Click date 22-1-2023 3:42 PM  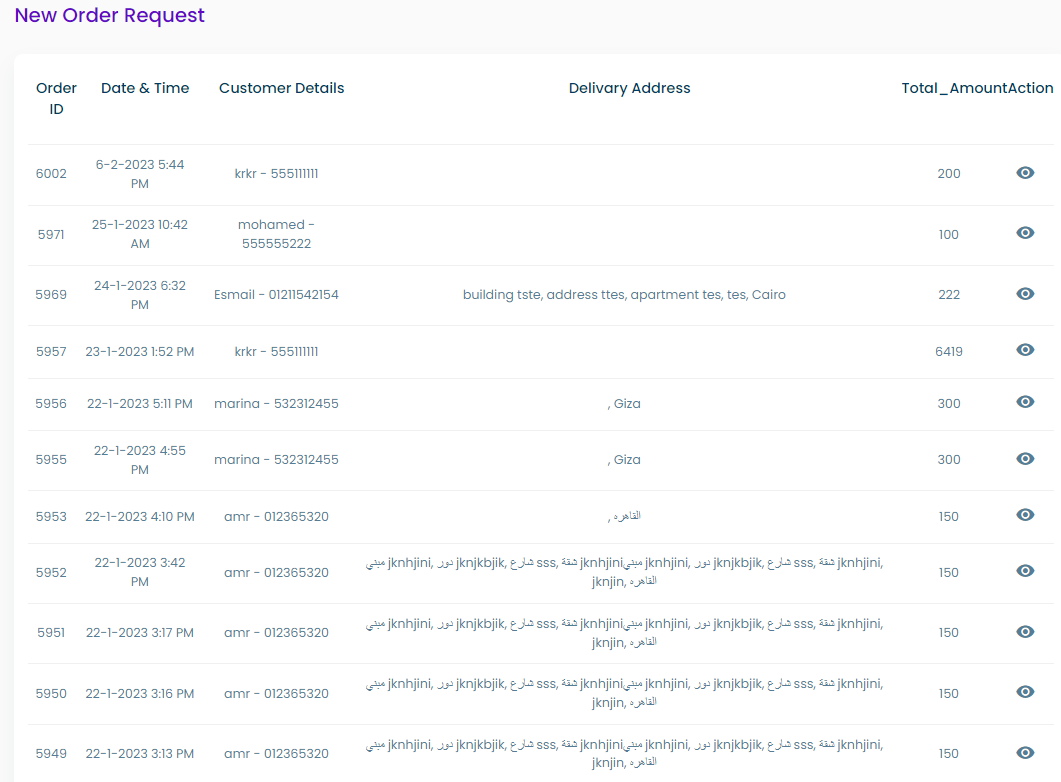pyautogui.click(x=140, y=572)
